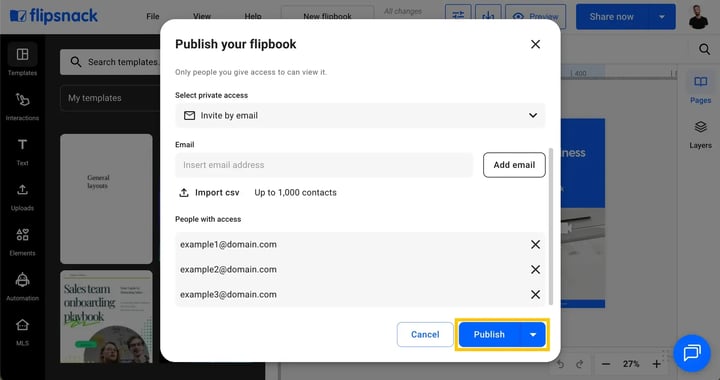Screen dimensions: 720x380
Task: Open the Automation panel
Action: [x=22, y=287]
